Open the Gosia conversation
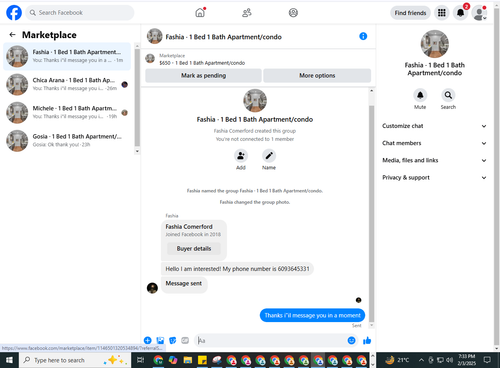This screenshot has height=368, width=500. (x=67, y=141)
